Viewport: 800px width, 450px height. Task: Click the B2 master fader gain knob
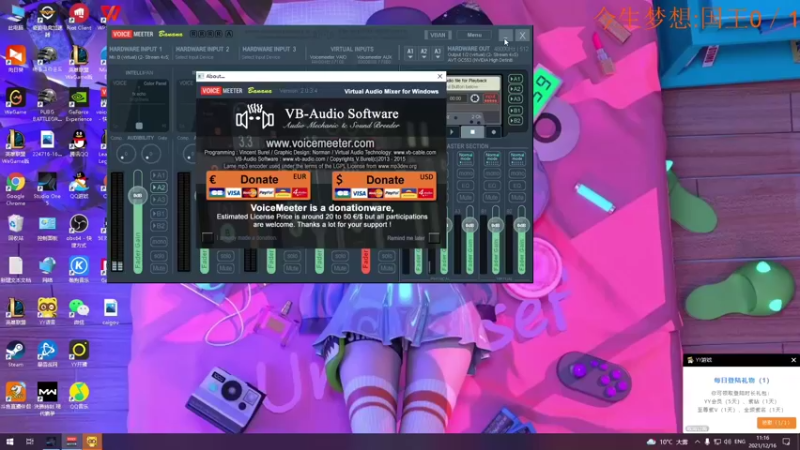pos(521,225)
